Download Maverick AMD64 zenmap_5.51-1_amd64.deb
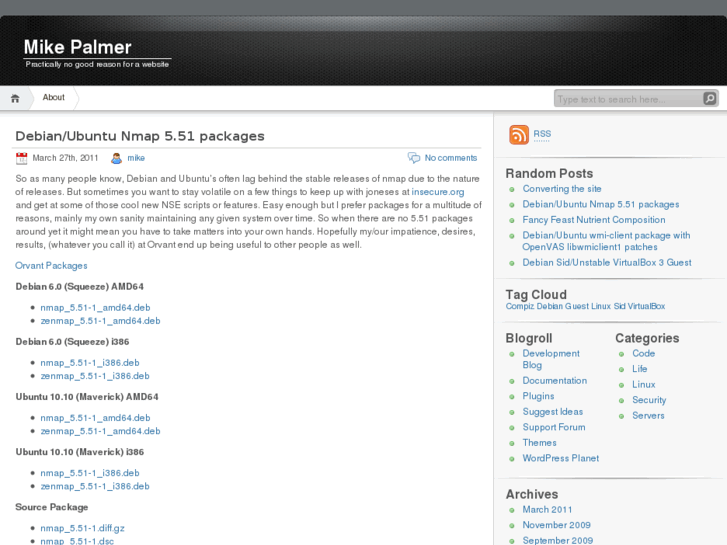The height and width of the screenshot is (545, 727). [100, 431]
